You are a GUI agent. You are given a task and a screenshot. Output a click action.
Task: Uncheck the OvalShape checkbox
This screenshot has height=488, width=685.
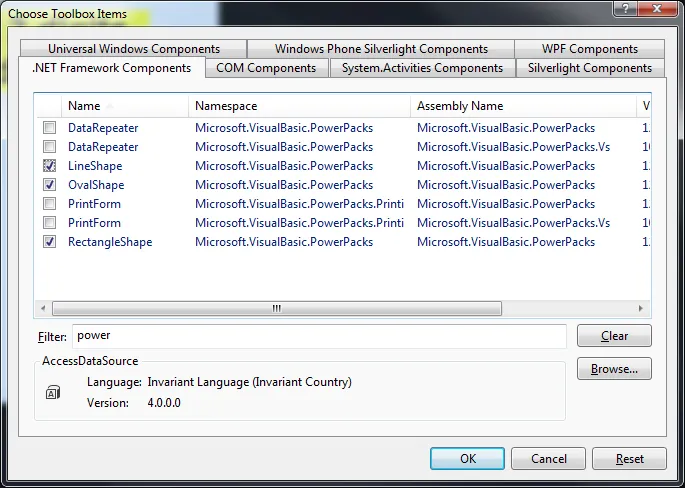[x=49, y=184]
